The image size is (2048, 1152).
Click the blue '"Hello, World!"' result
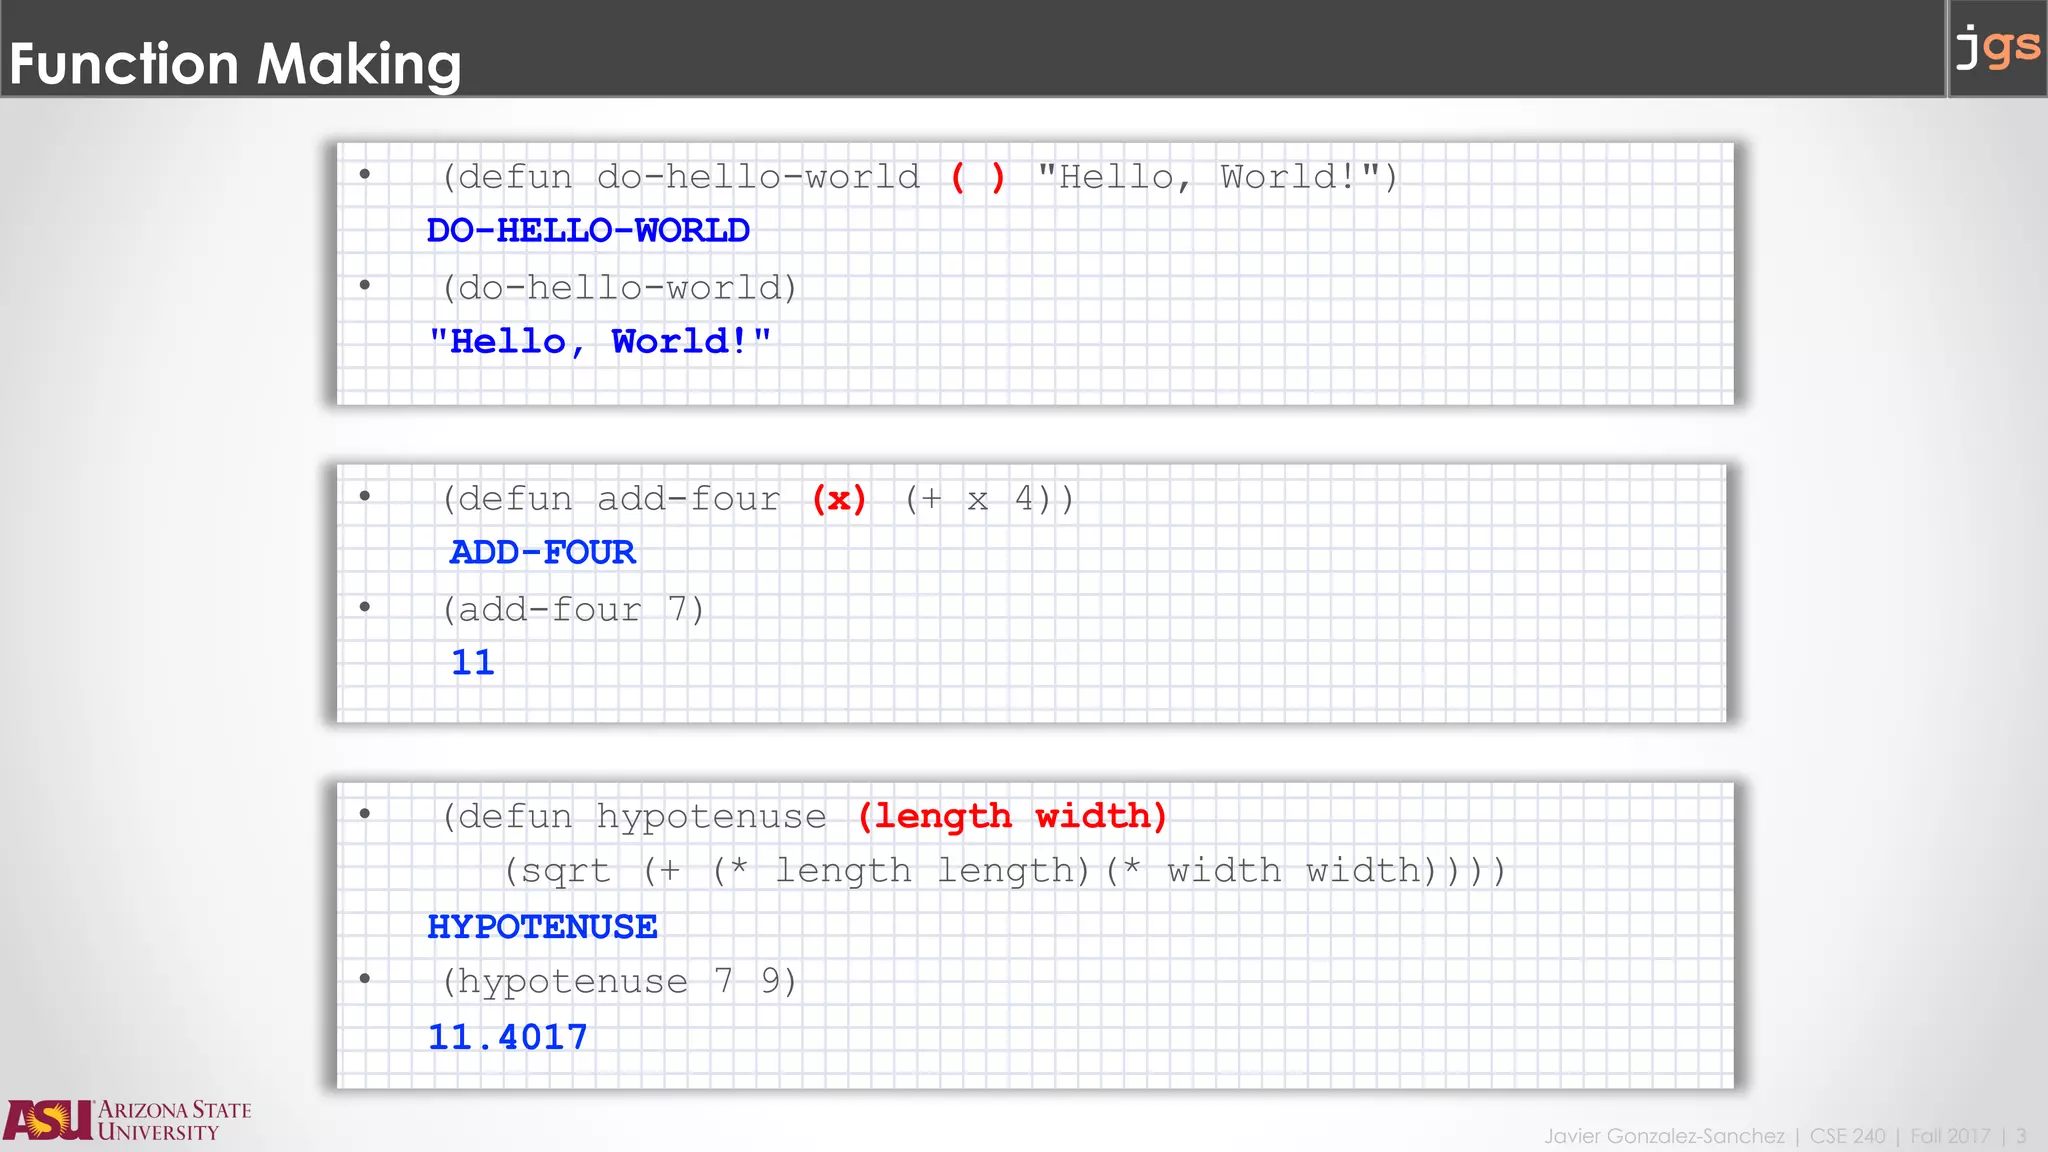600,342
